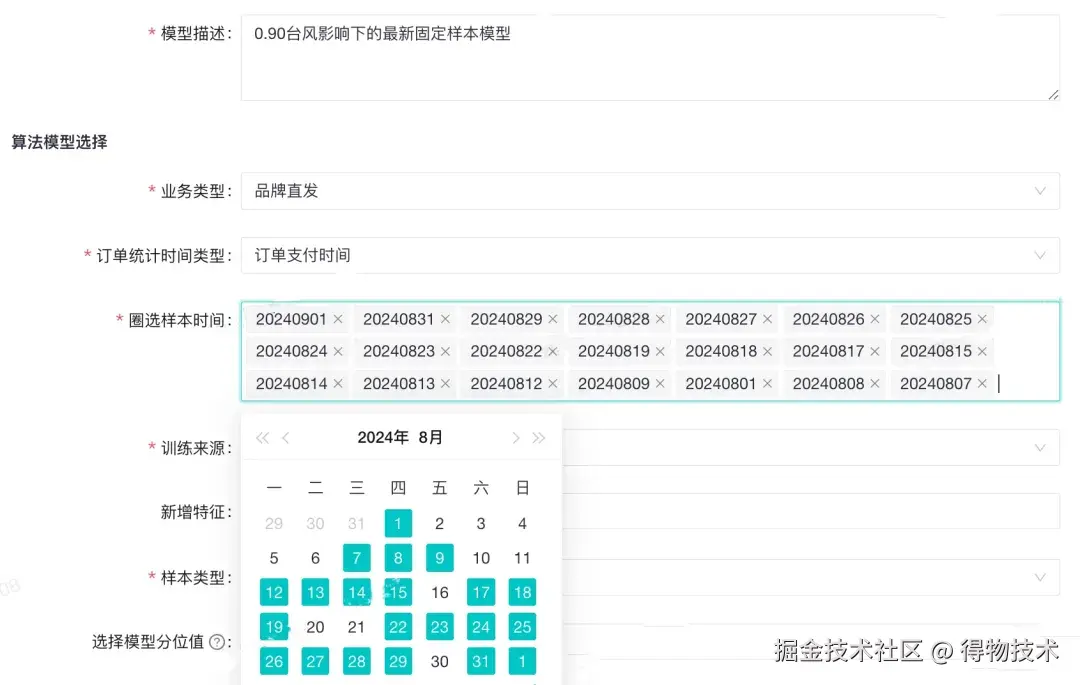Deselect August 19 in the calendar
Screen dimensions: 1080x685
[274, 626]
